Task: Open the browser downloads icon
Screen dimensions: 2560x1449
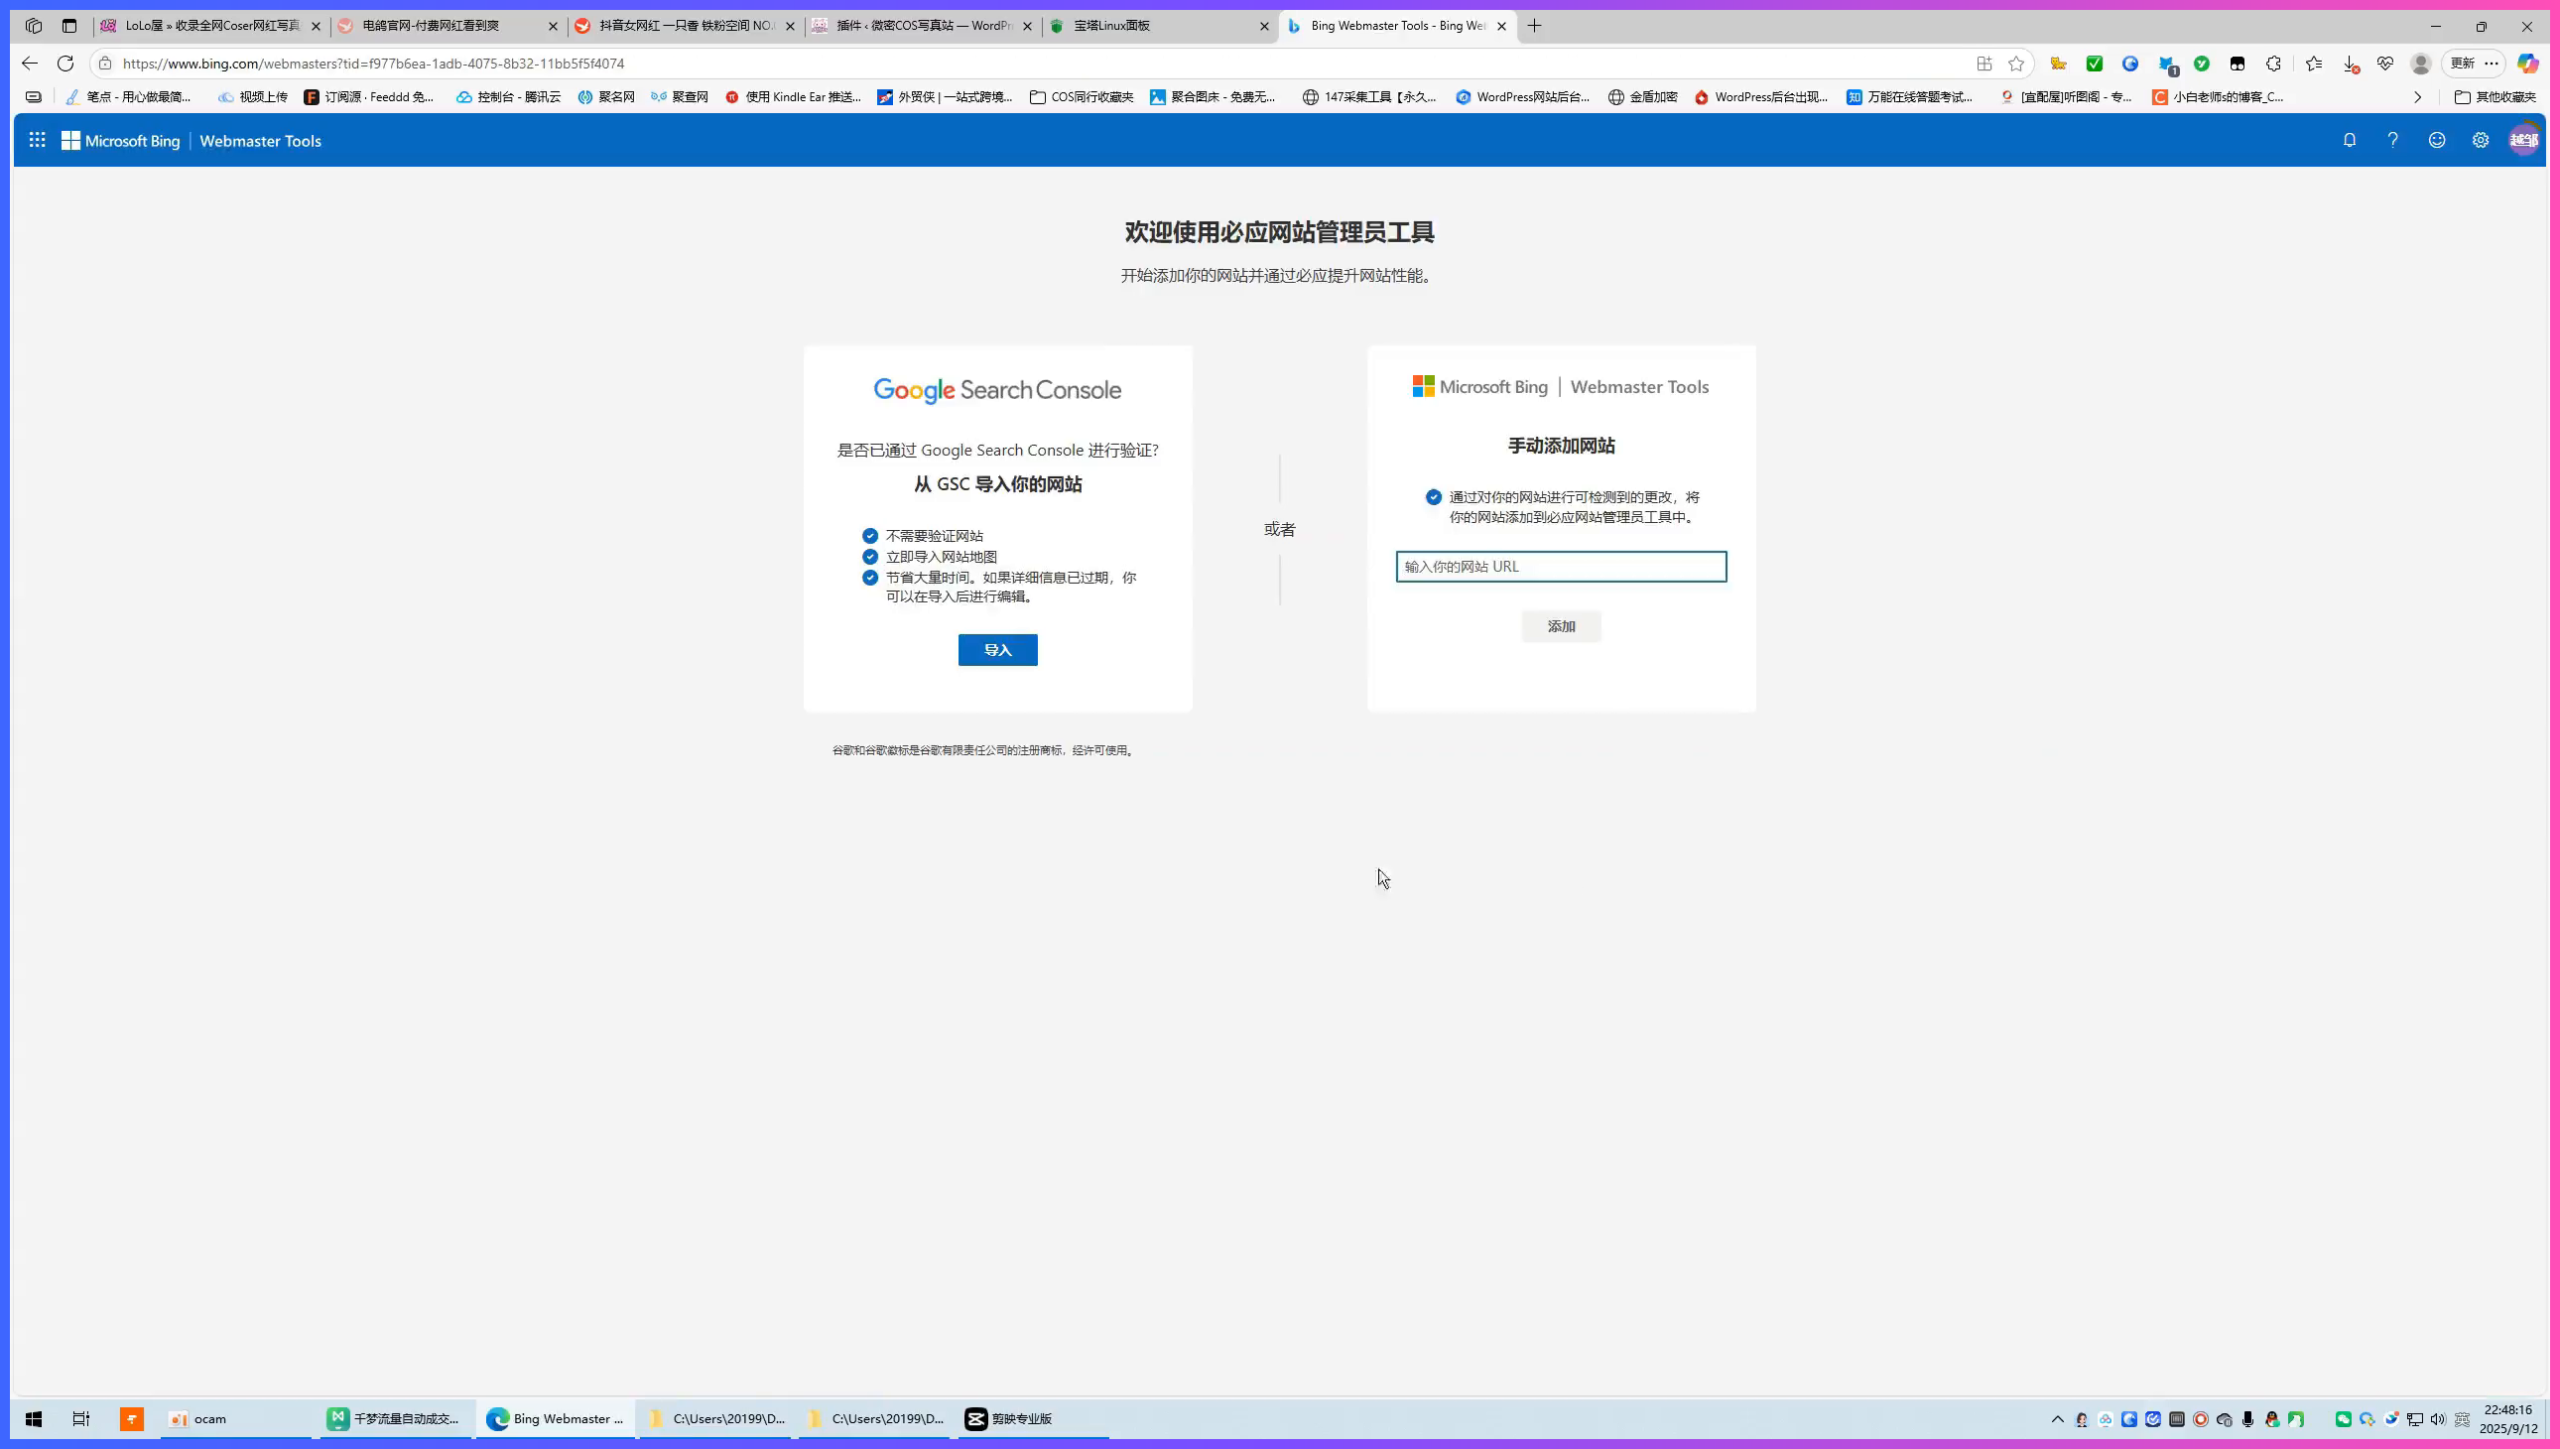Action: [x=2350, y=63]
